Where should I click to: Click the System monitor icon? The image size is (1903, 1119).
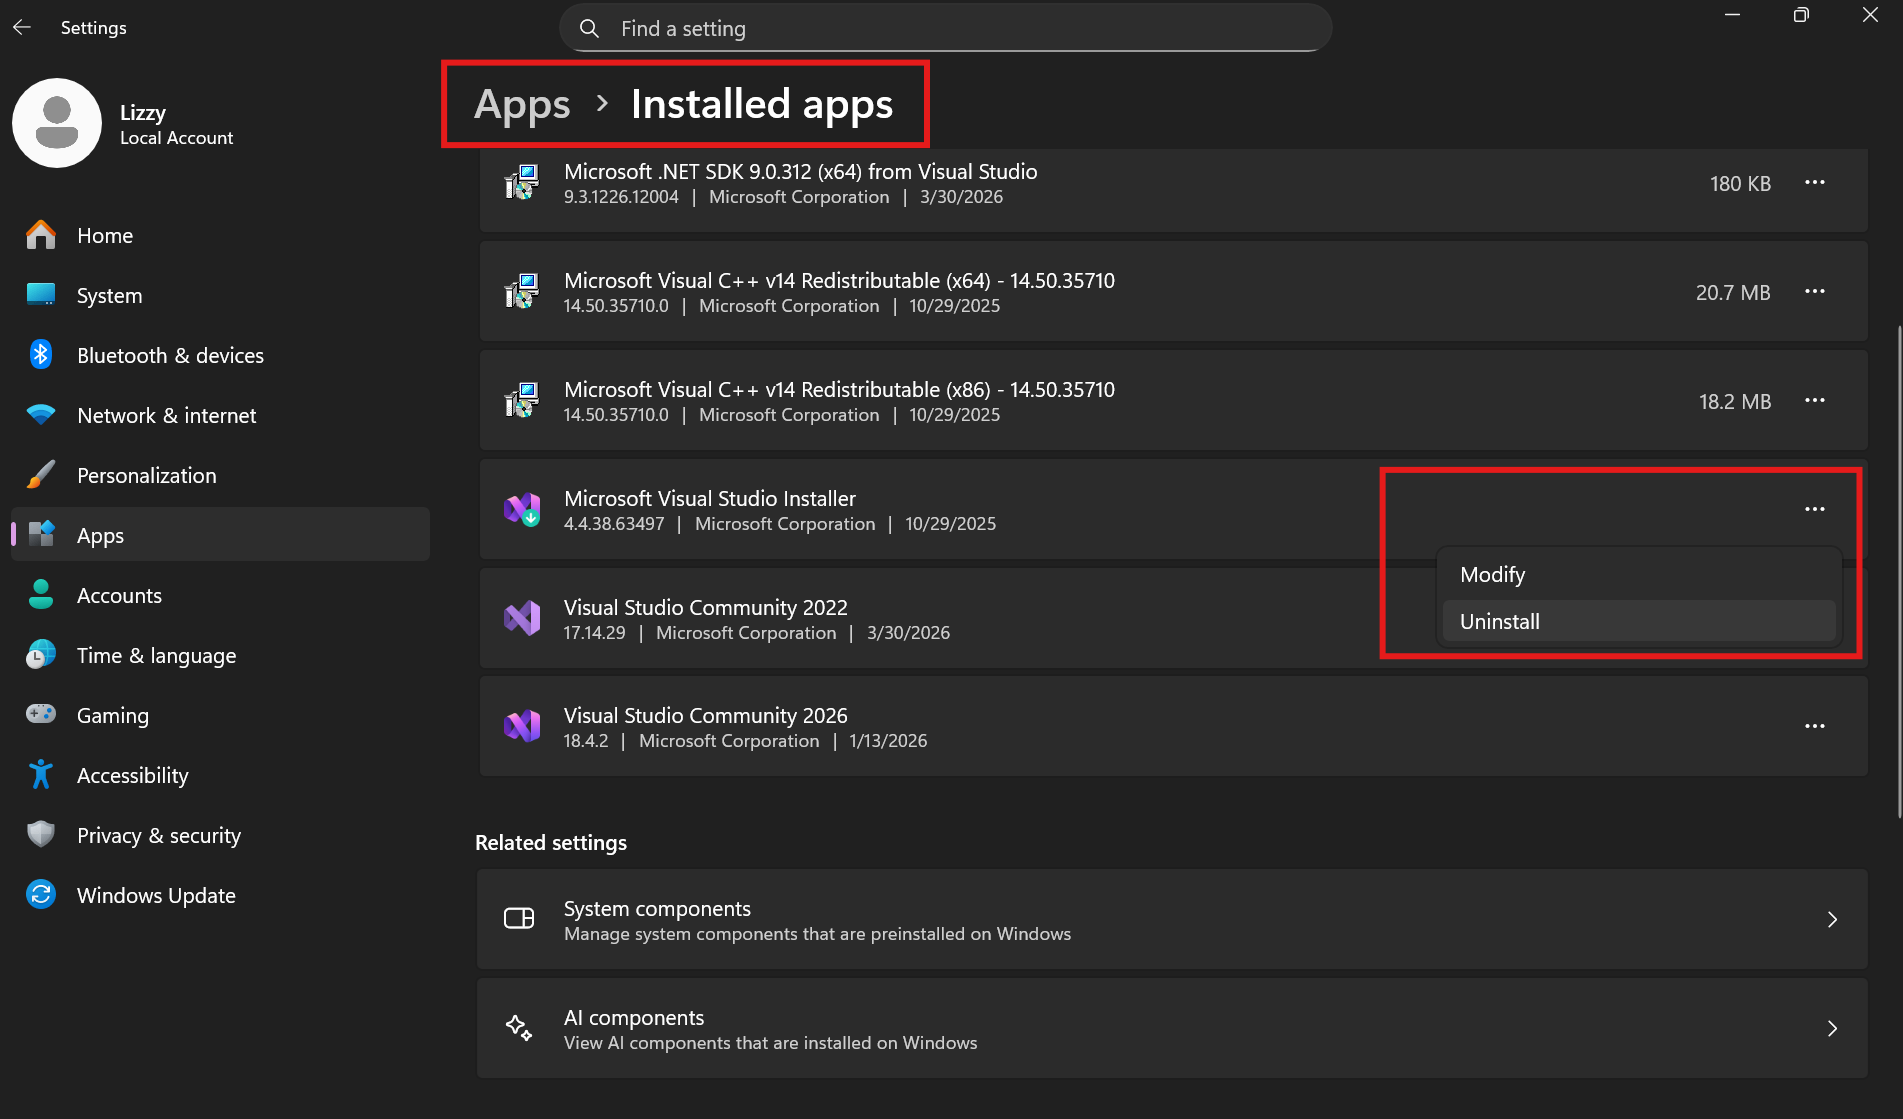click(41, 295)
